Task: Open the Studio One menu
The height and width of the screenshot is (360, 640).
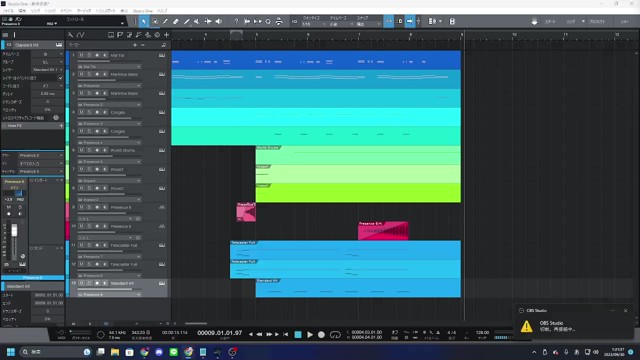Action: pyautogui.click(x=142, y=11)
